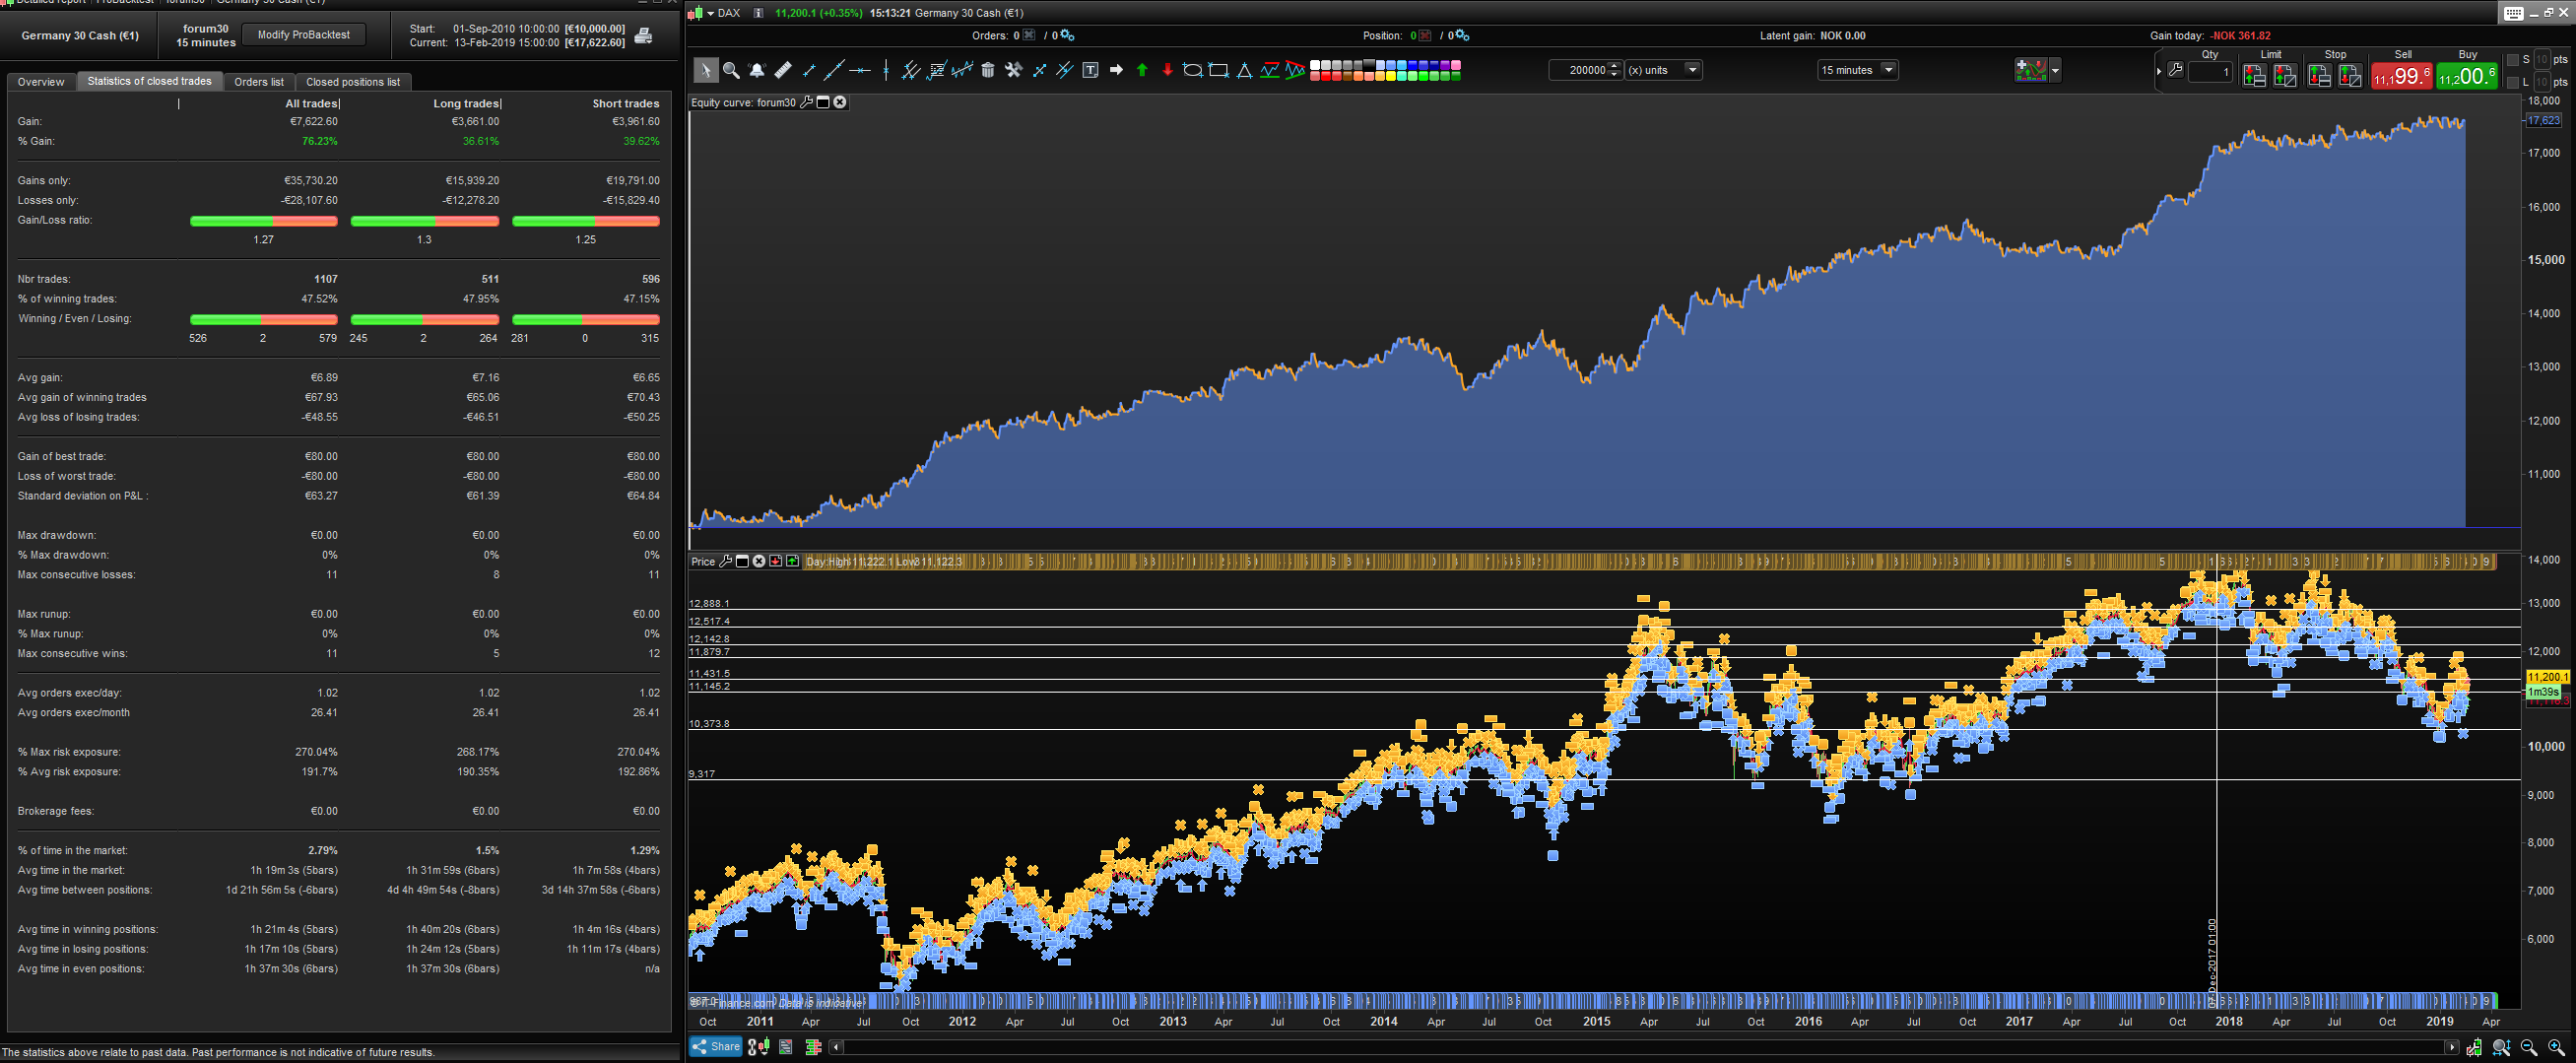
Task: Click the chart horizontal scrollbar track
Action: pos(1643,1047)
